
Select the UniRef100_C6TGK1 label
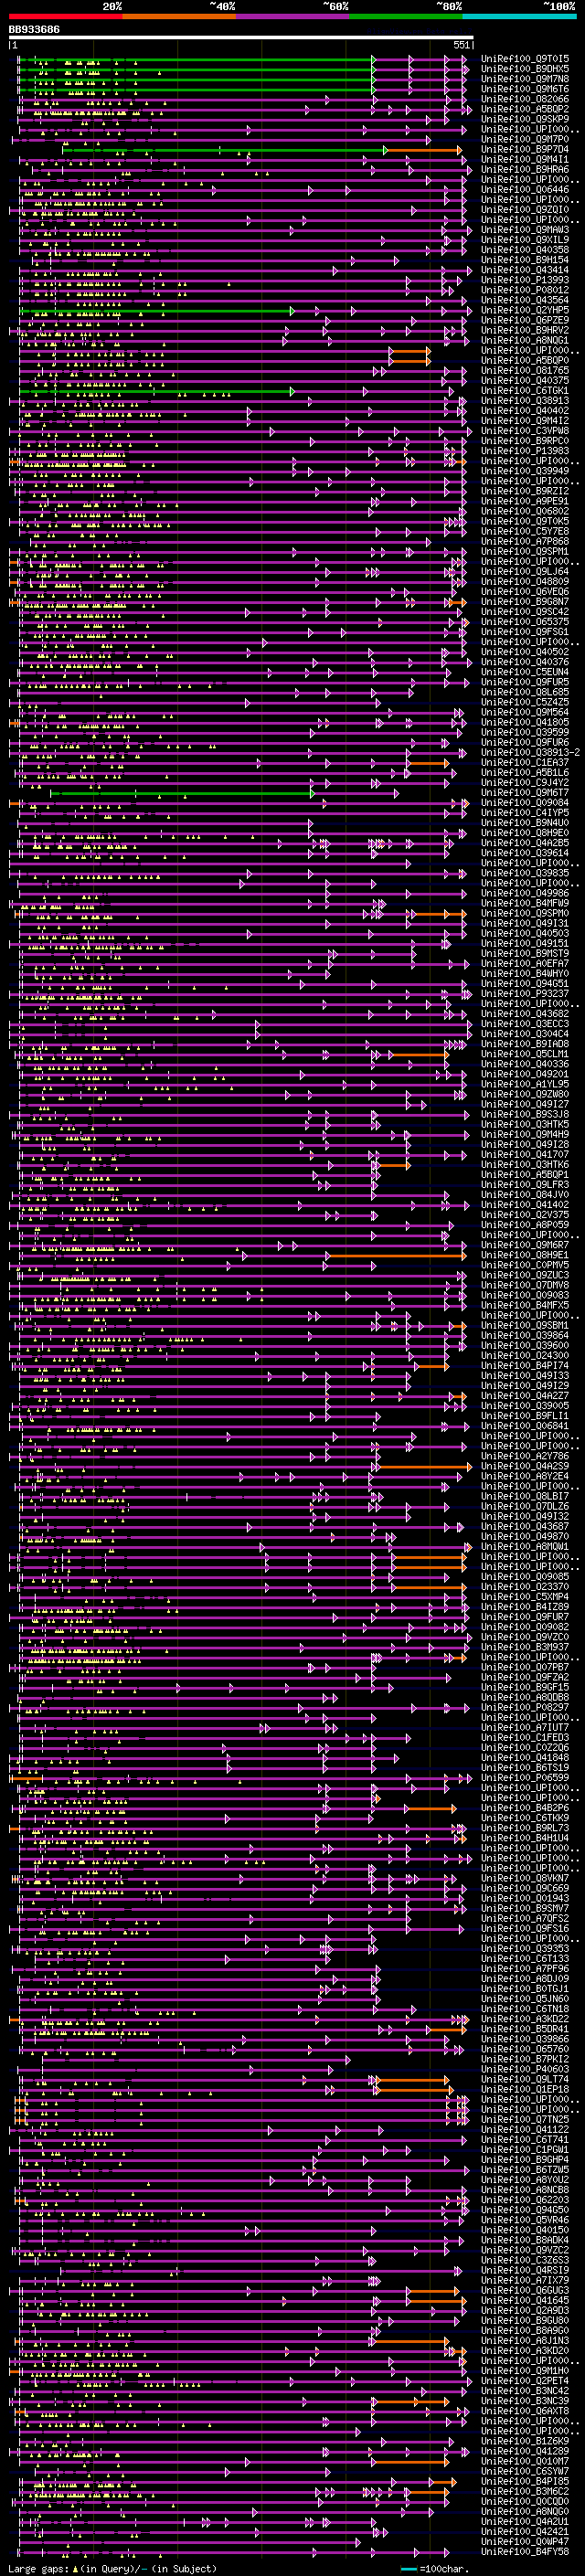click(x=524, y=390)
